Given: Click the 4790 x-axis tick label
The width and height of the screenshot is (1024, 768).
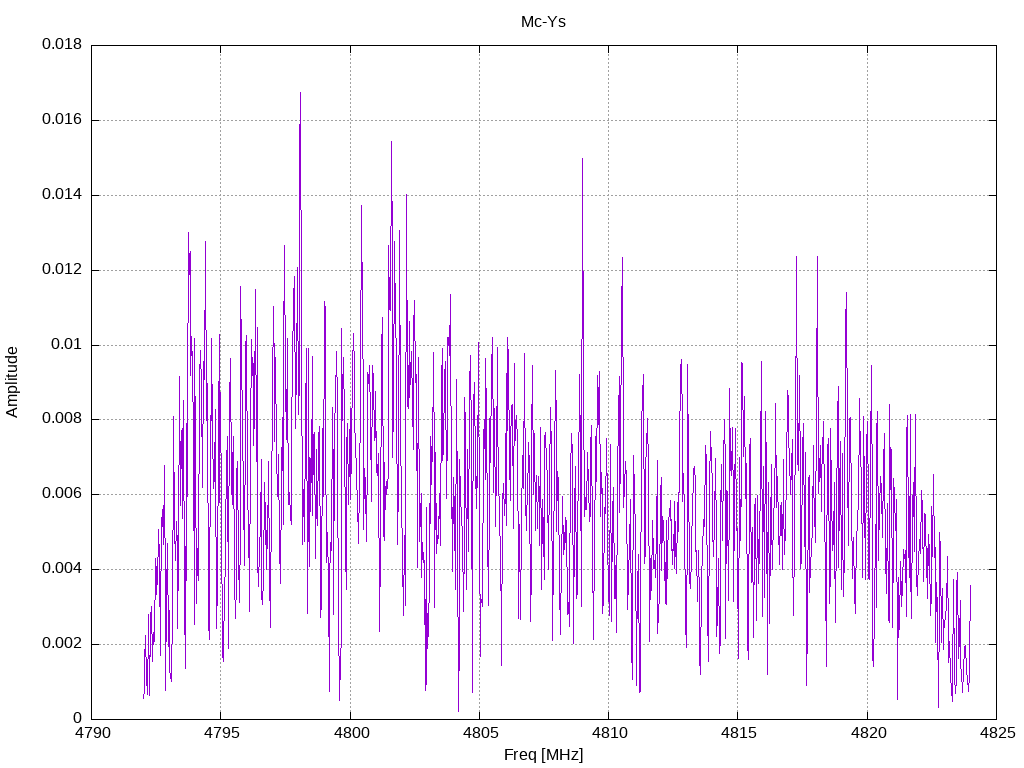Looking at the screenshot, I should click(x=92, y=733).
